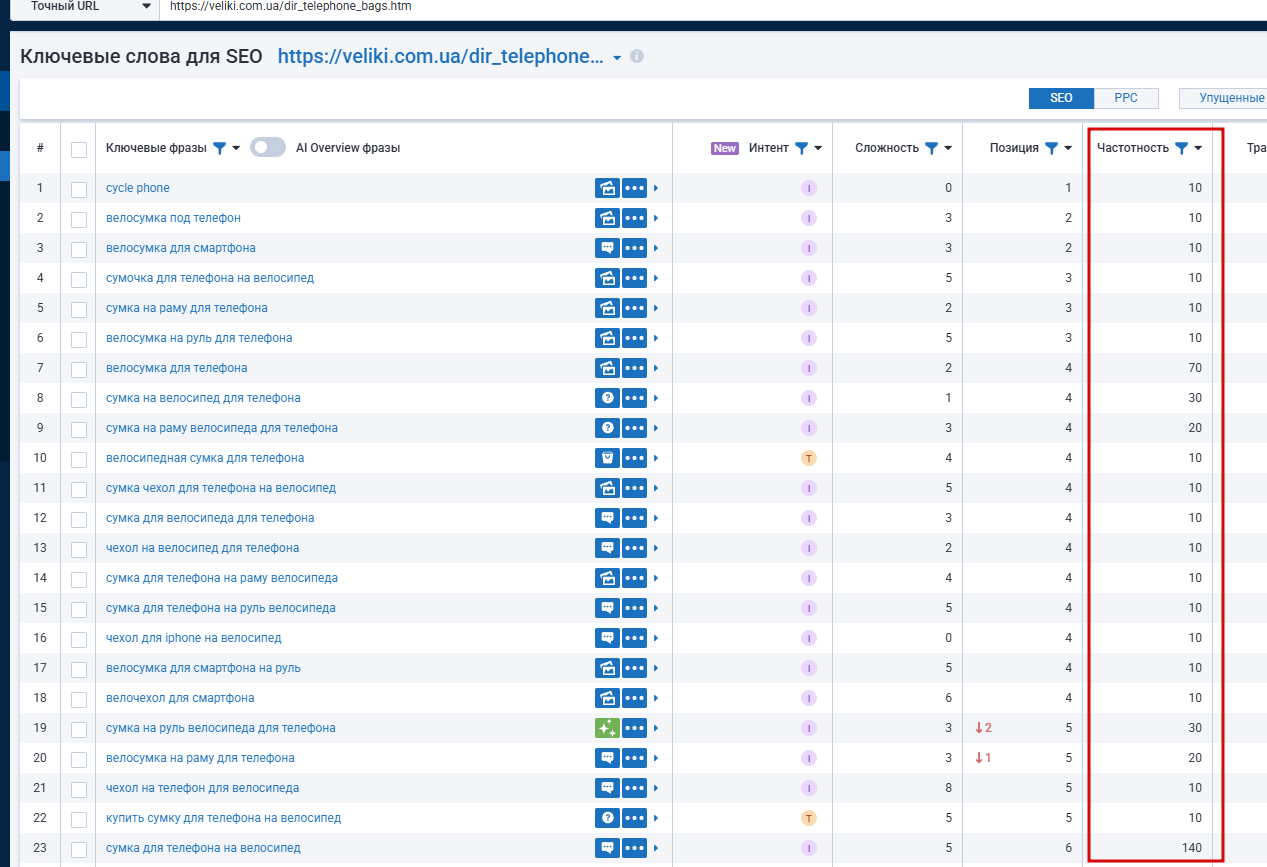Check the box for 'велосумка под телефон'
Viewport: 1267px width, 867px height.
tap(79, 219)
